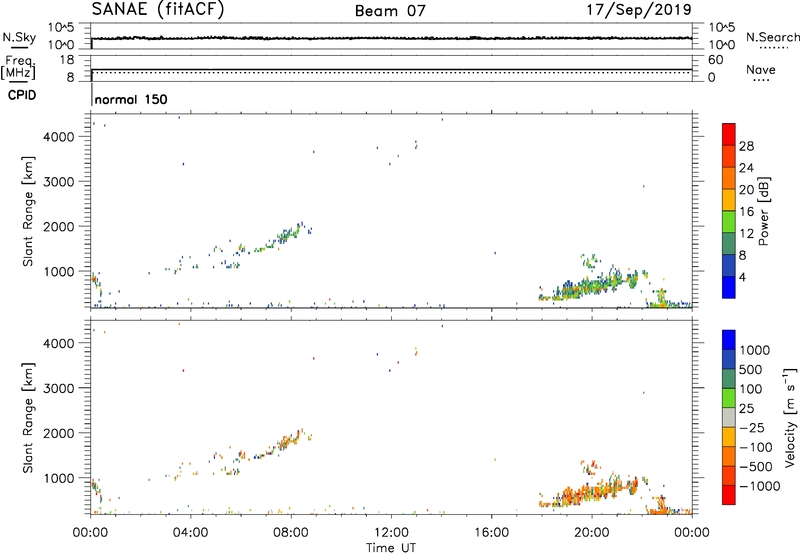This screenshot has width=800, height=554.
Task: Click the "12:00" time axis label
Action: tap(391, 533)
